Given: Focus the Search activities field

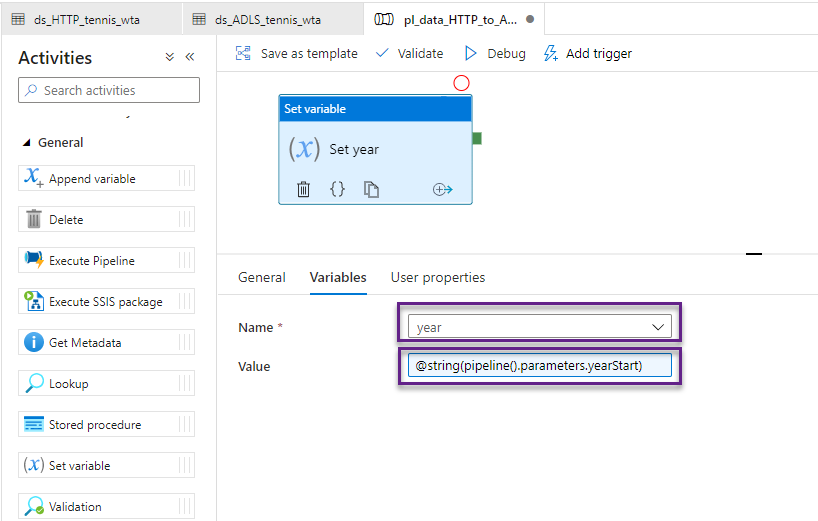Looking at the screenshot, I should [x=109, y=90].
